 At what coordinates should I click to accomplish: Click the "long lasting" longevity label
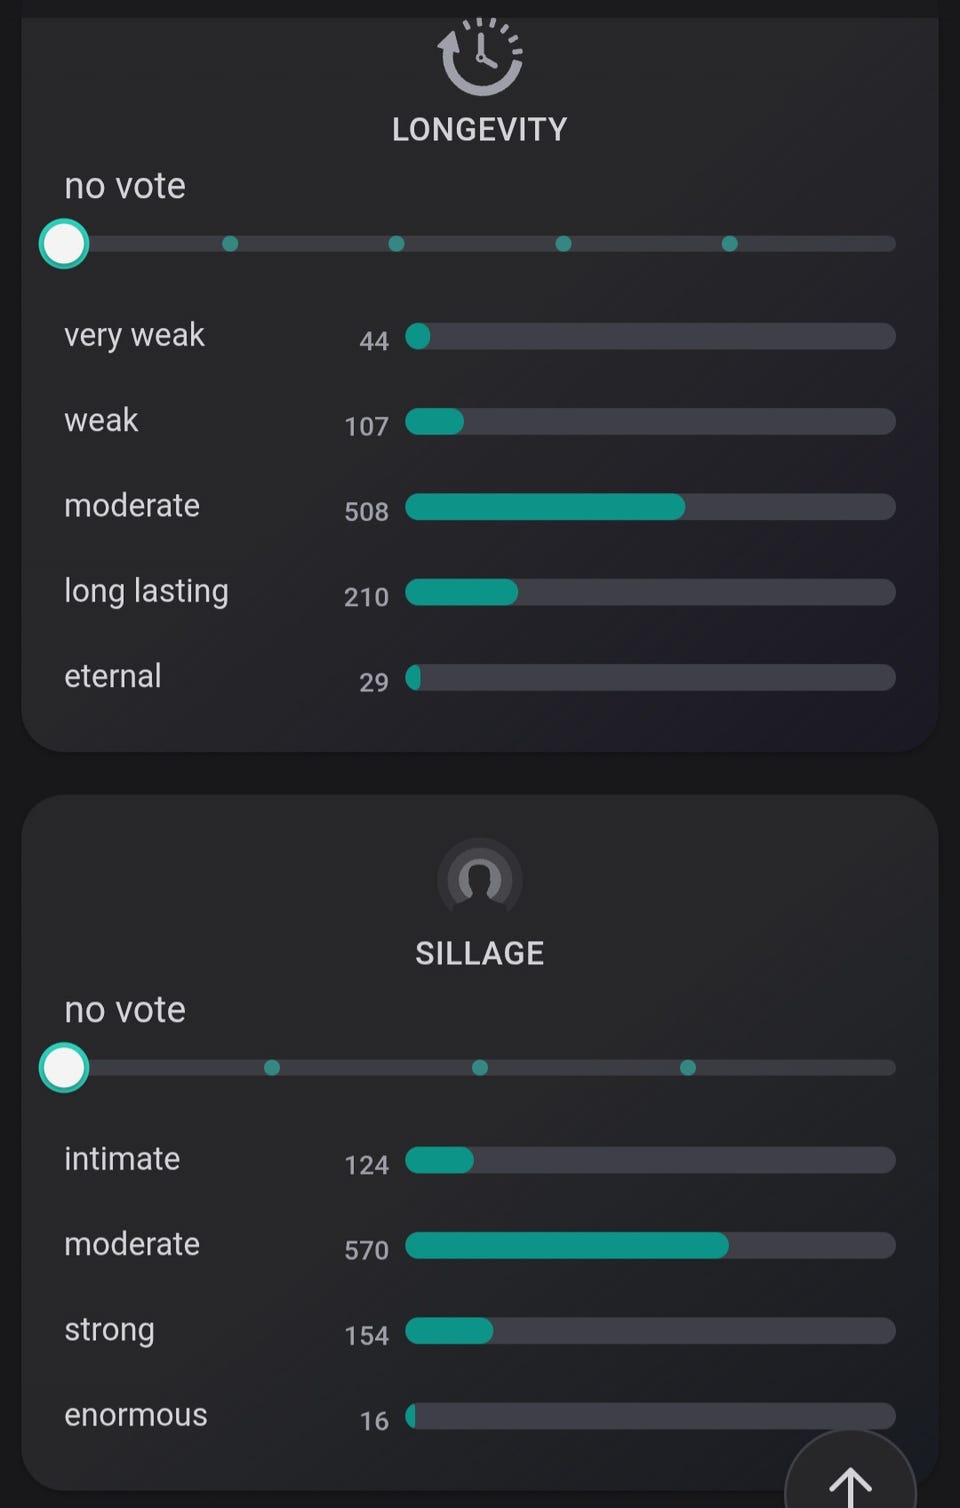146,591
